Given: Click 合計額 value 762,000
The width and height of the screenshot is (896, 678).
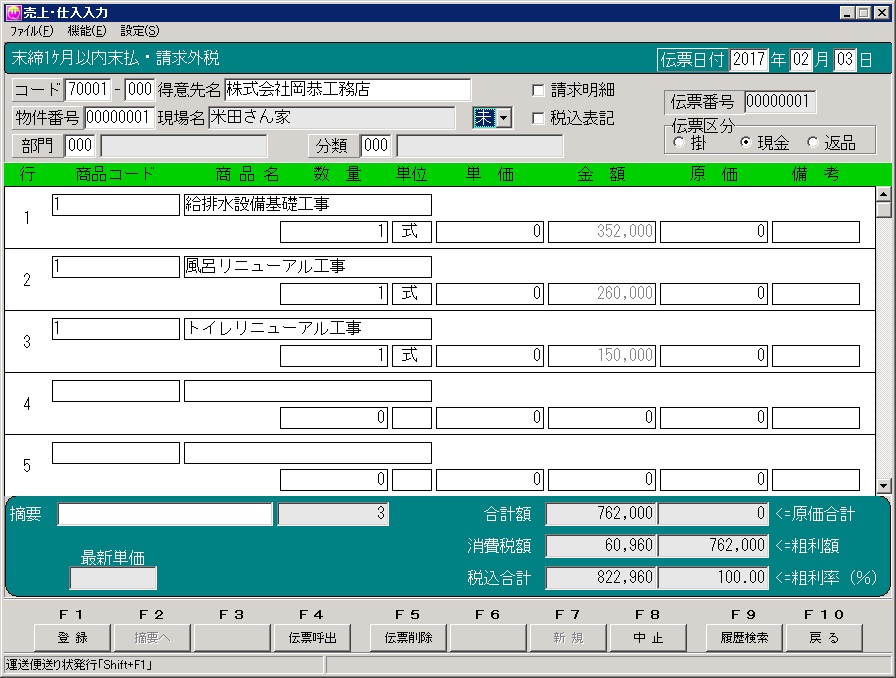Looking at the screenshot, I should click(601, 514).
